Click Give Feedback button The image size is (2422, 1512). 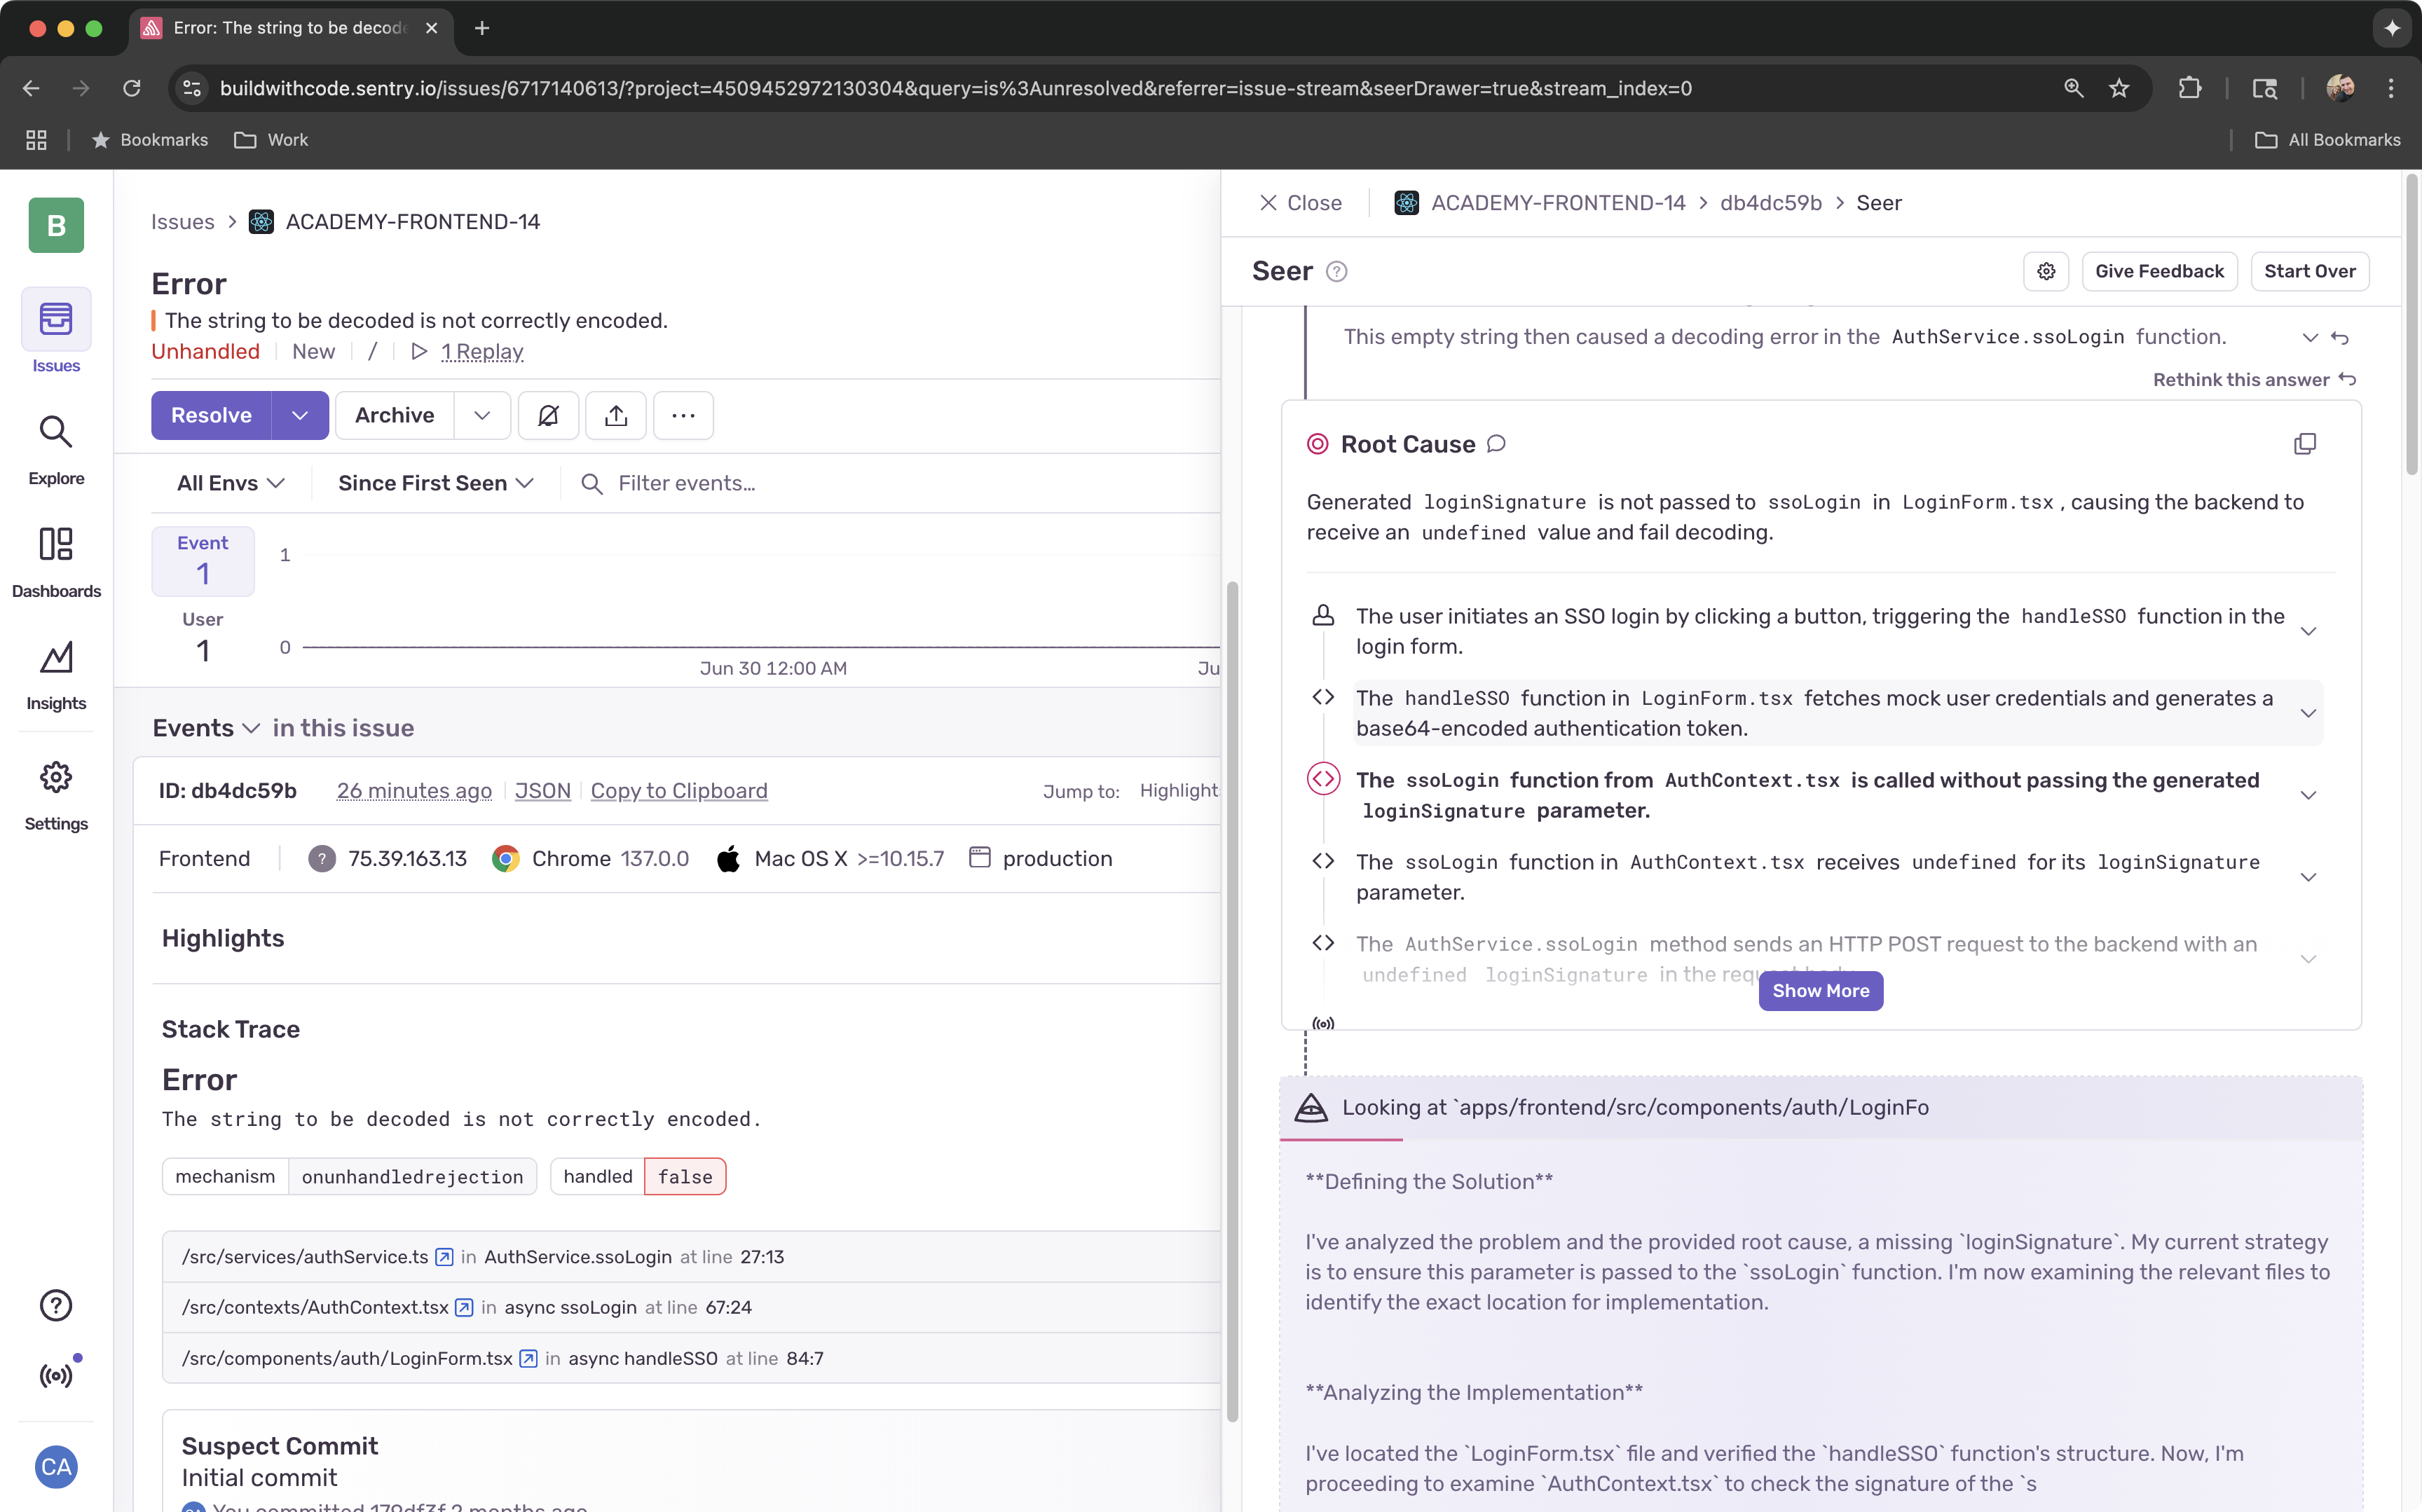[2159, 271]
